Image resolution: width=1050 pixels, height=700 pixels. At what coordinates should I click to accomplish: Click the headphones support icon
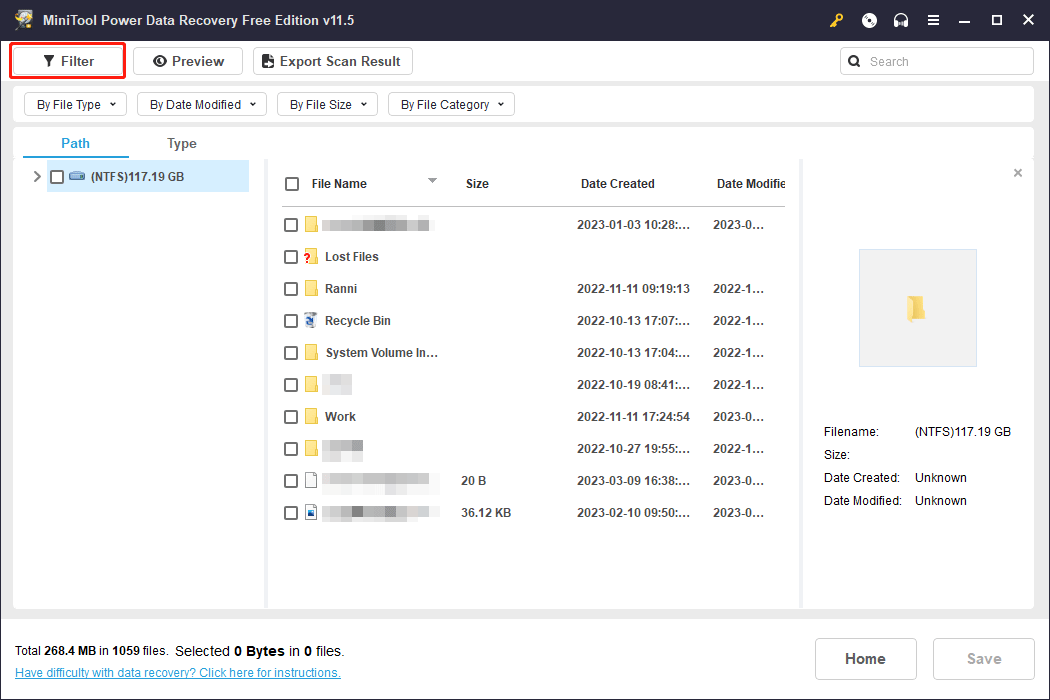(x=901, y=20)
